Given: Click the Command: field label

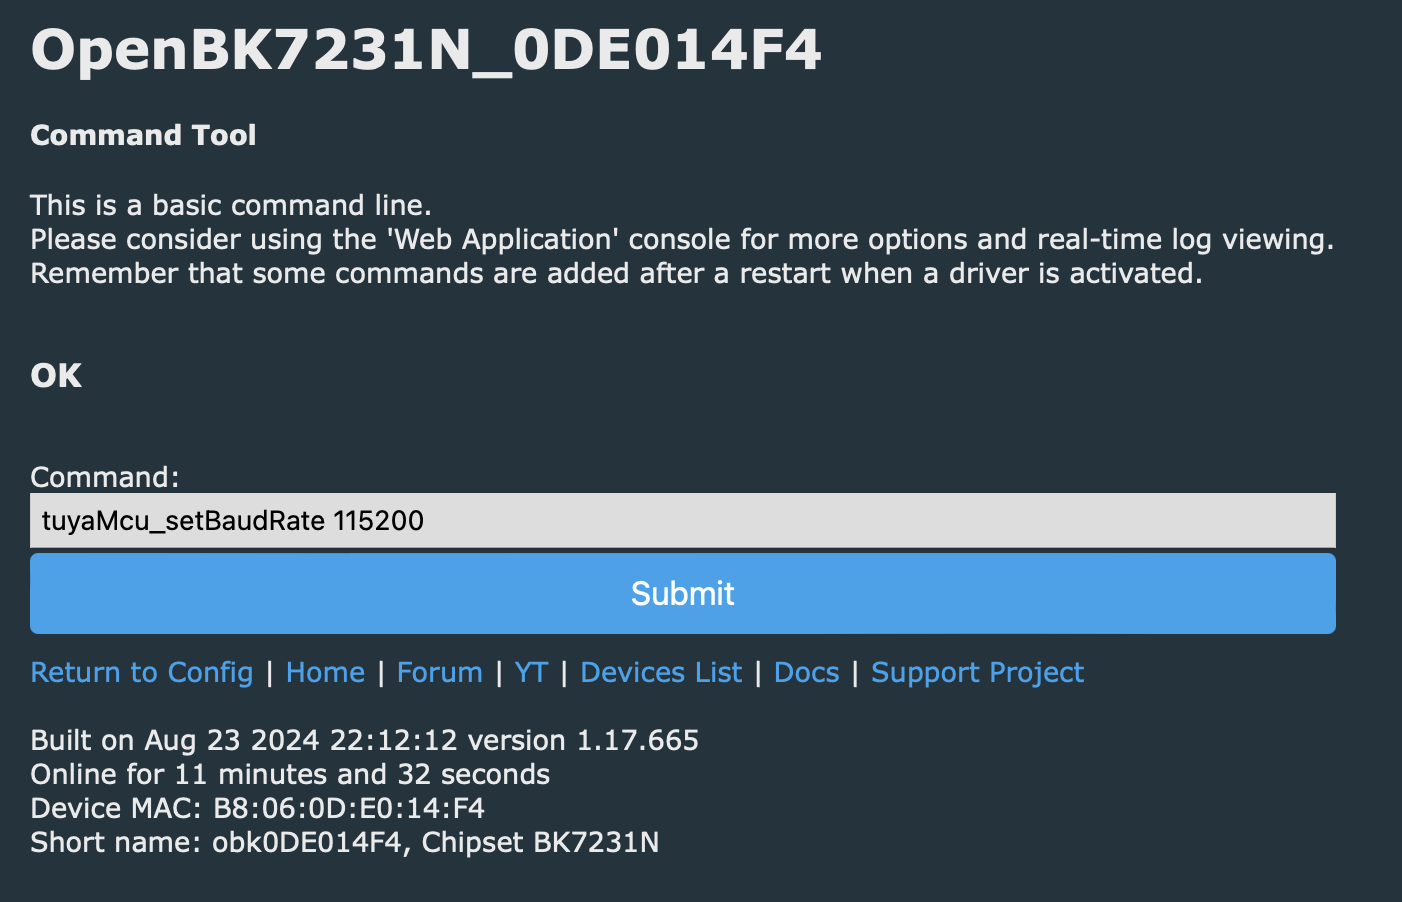Looking at the screenshot, I should point(105,476).
